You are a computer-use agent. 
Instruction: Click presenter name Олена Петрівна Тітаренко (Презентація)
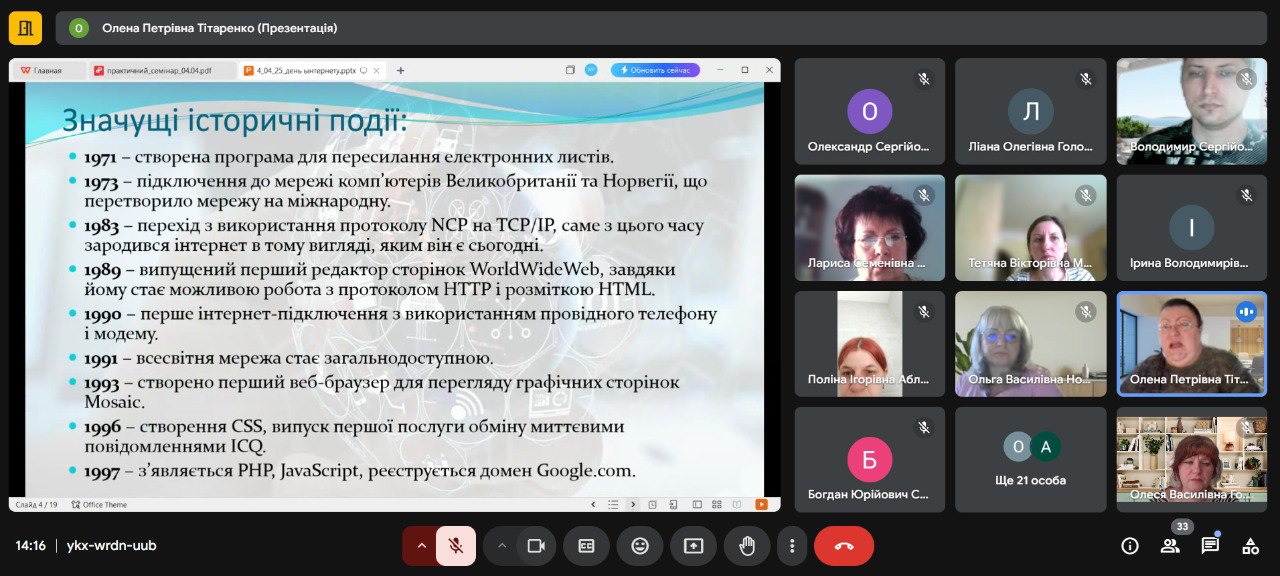pyautogui.click(x=219, y=28)
